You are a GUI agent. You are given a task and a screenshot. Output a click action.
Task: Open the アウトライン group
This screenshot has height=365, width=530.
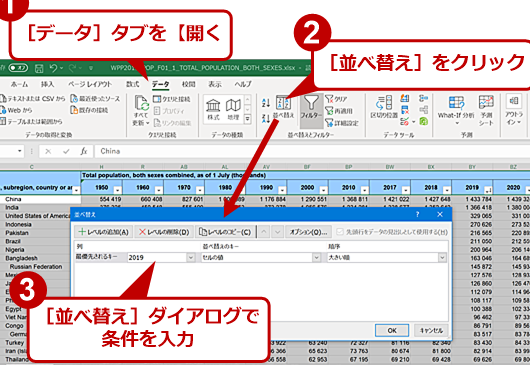pyautogui.click(x=514, y=110)
